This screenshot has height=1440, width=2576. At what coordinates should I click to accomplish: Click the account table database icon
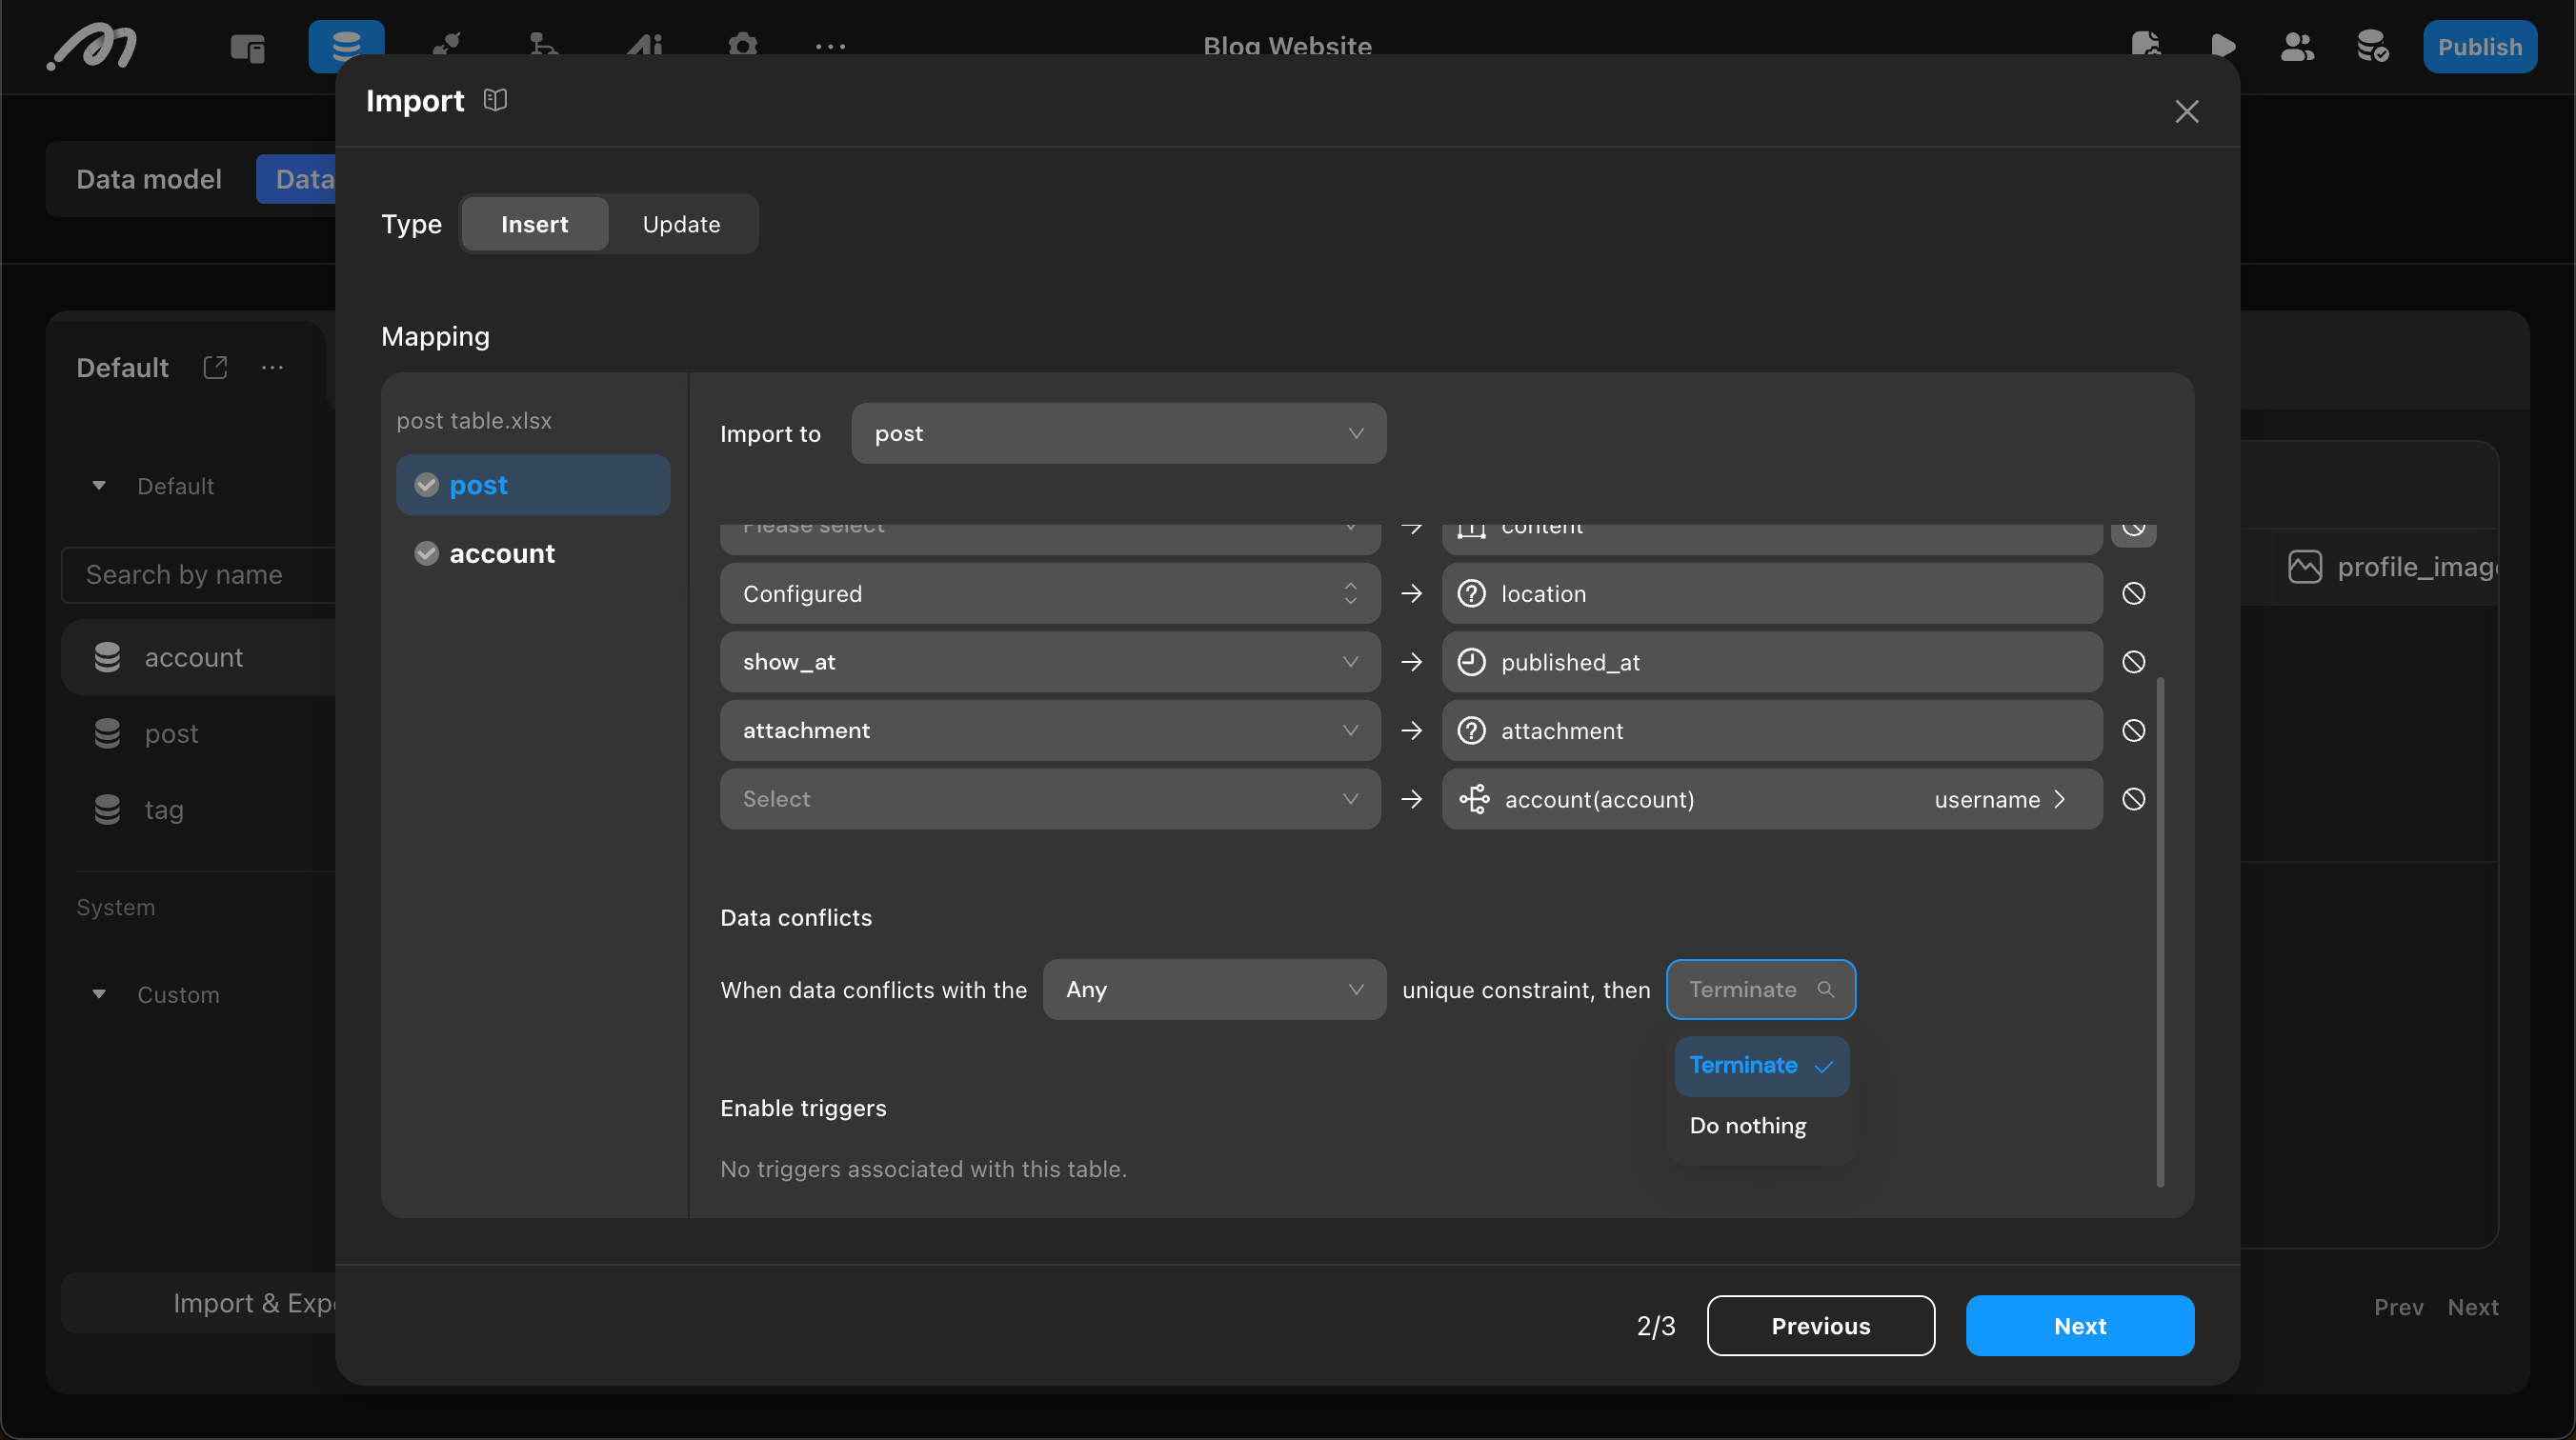[107, 657]
